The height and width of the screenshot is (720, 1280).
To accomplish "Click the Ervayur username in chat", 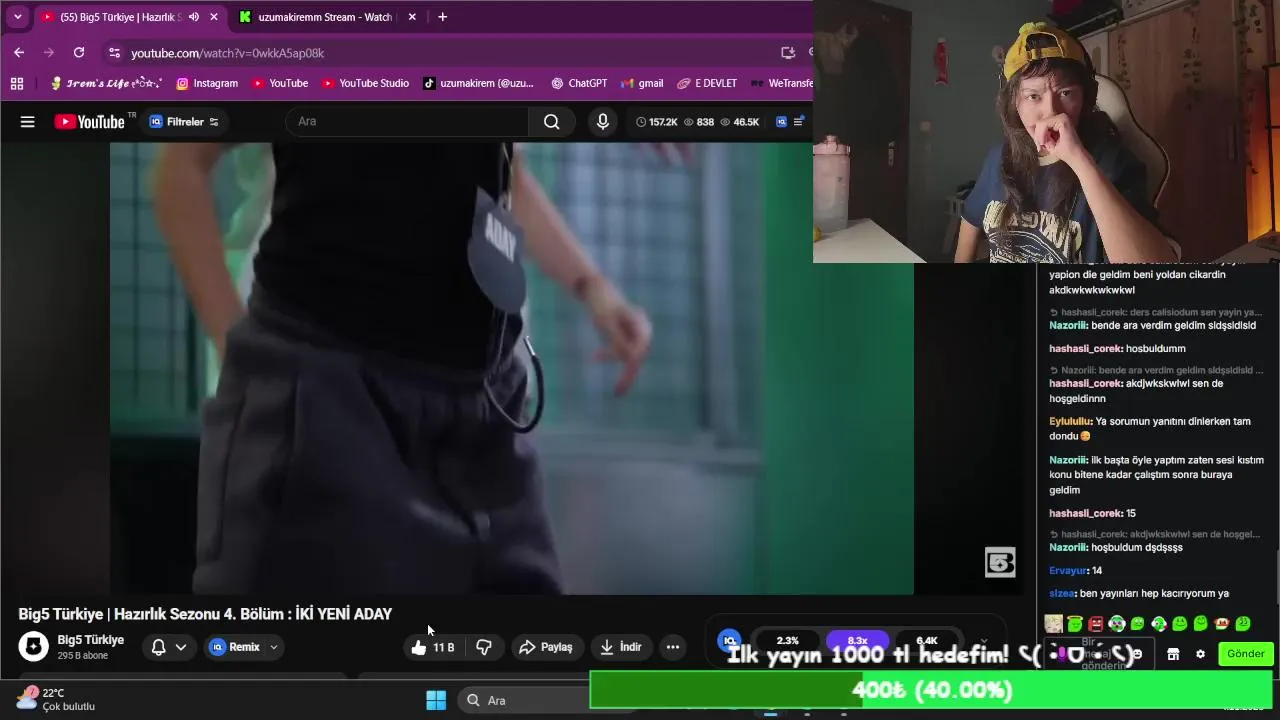I will [x=1068, y=571].
